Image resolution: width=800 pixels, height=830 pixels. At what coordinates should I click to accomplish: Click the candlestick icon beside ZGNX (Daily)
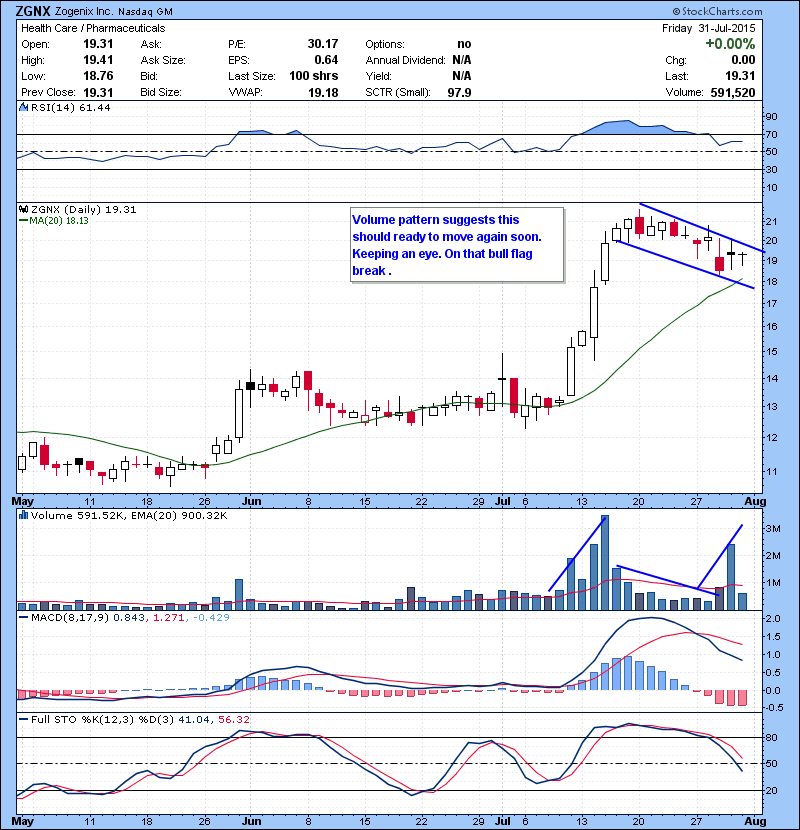[x=23, y=210]
